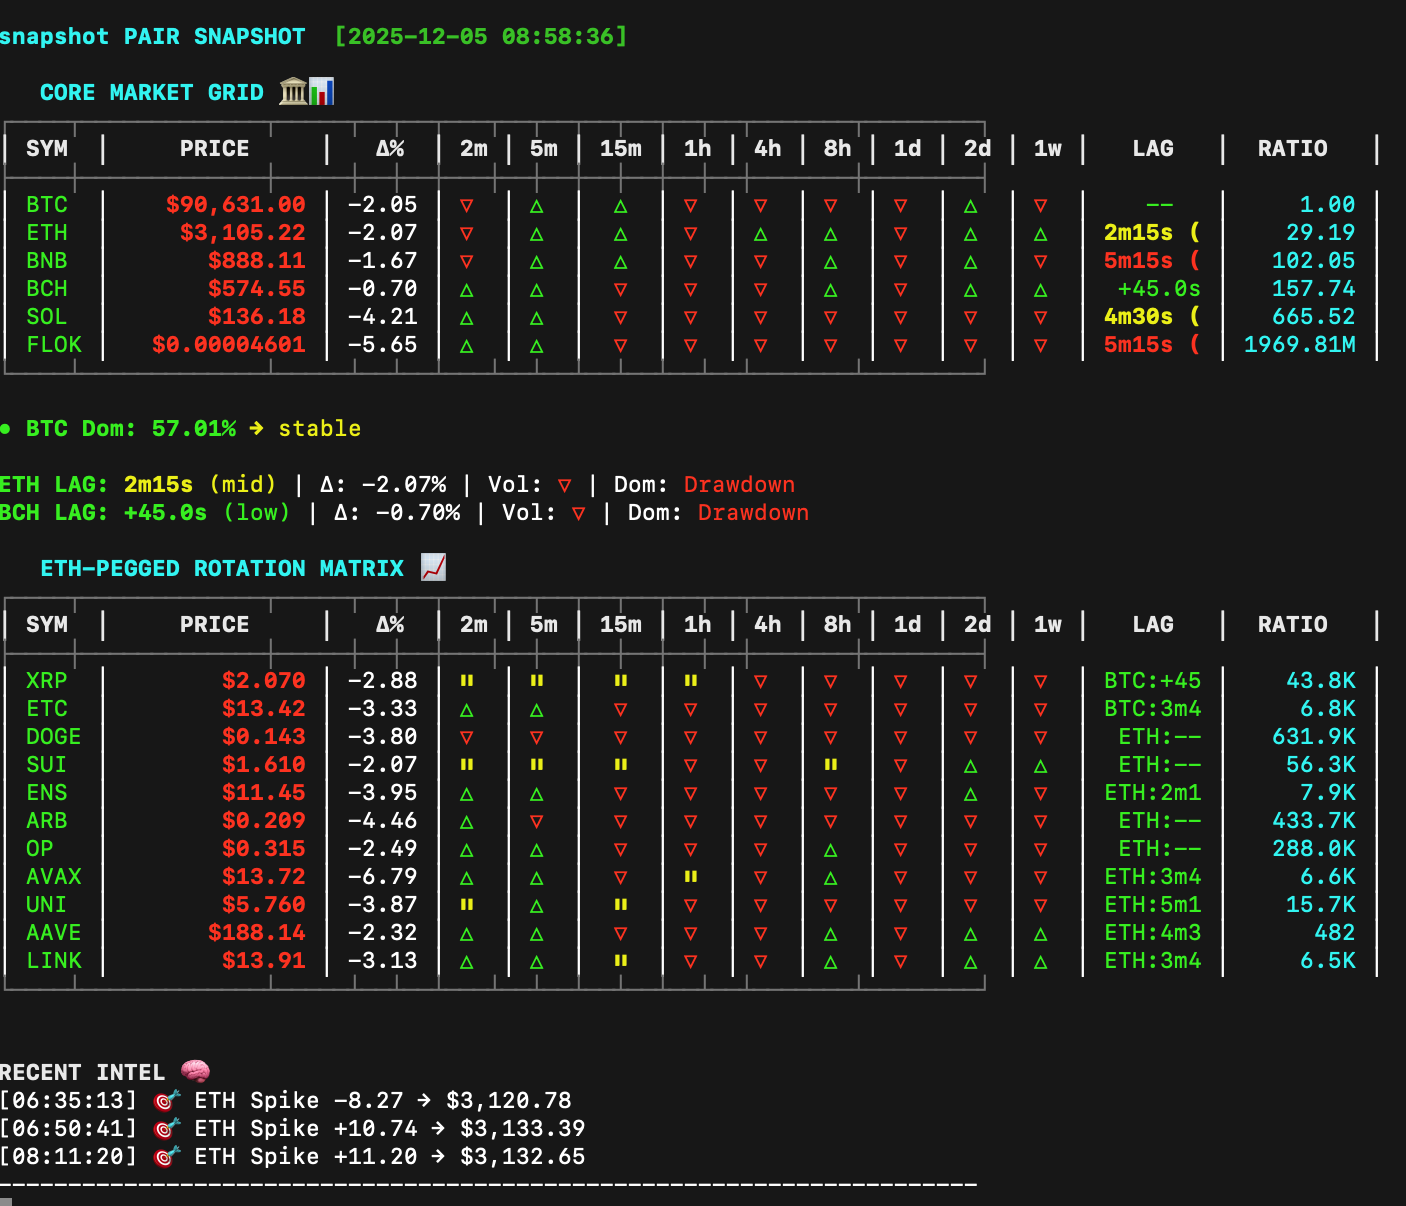Click the OP symbol row label

(40, 848)
